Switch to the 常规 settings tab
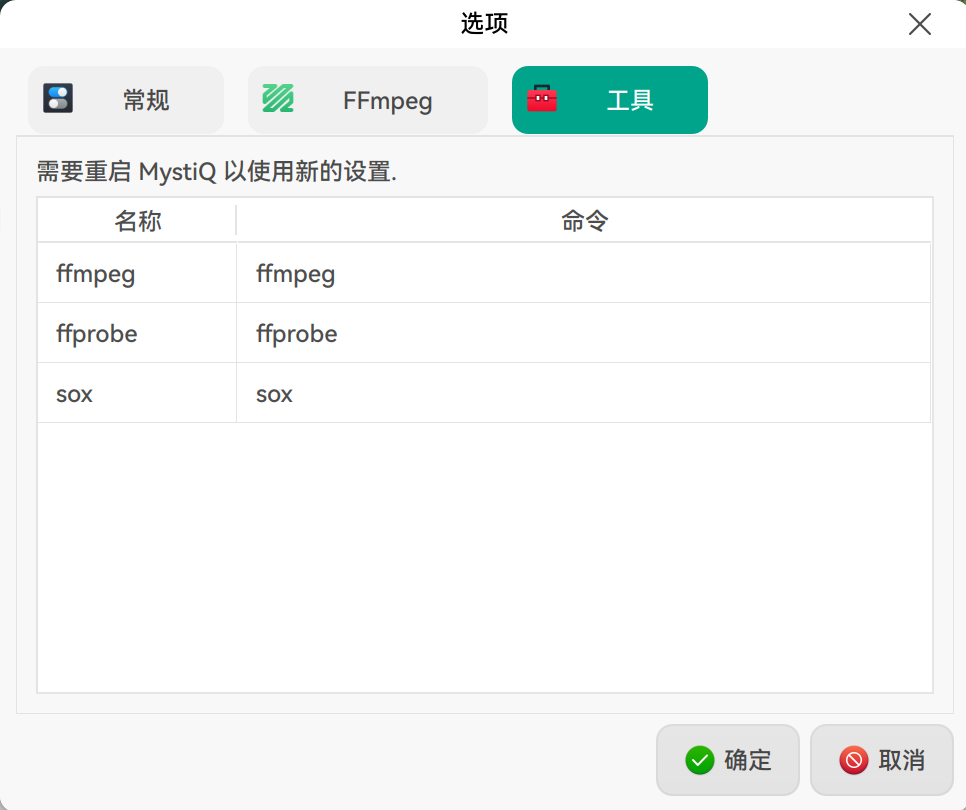The image size is (966, 810). click(x=126, y=100)
